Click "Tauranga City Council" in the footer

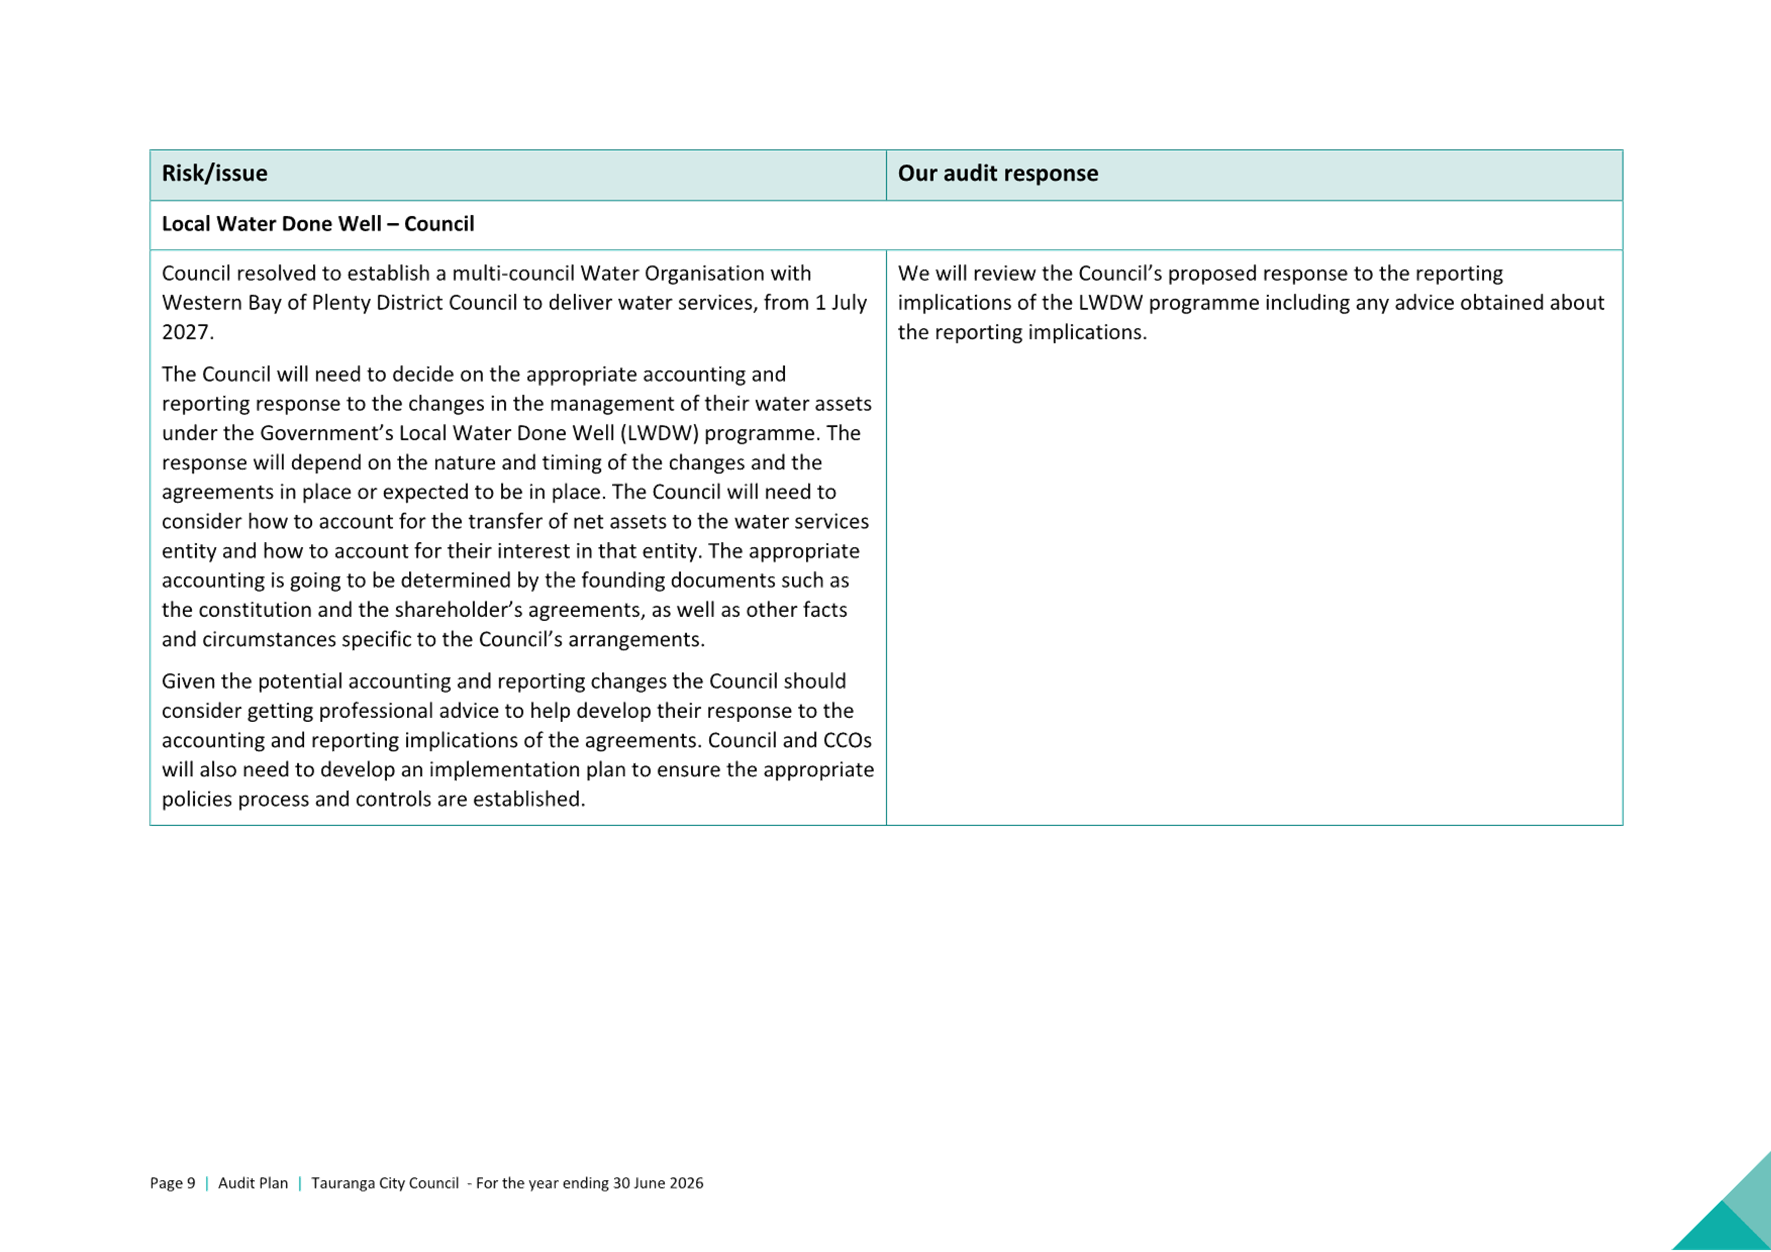point(385,1183)
